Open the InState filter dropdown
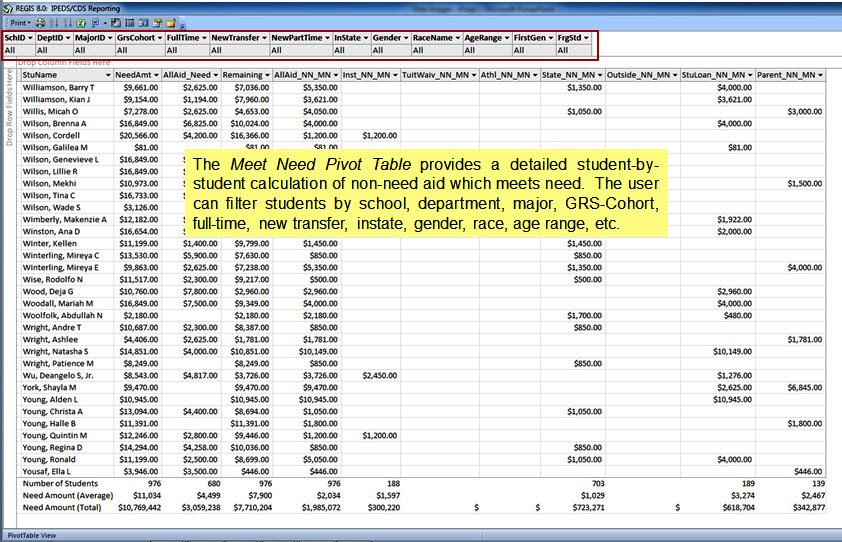Screen dimensions: 842x542 pyautogui.click(x=365, y=38)
